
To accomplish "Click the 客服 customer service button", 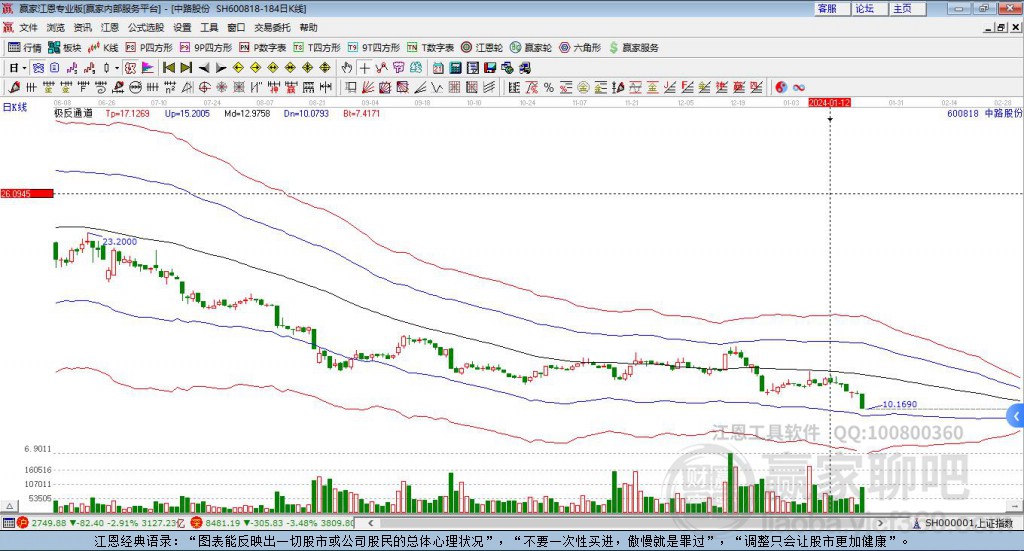I will click(x=827, y=8).
